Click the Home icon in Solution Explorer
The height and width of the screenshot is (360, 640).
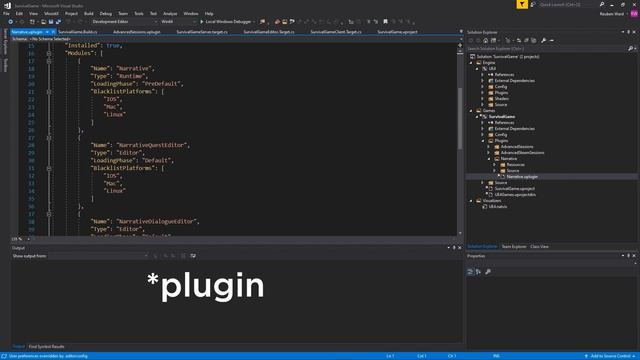485,40
